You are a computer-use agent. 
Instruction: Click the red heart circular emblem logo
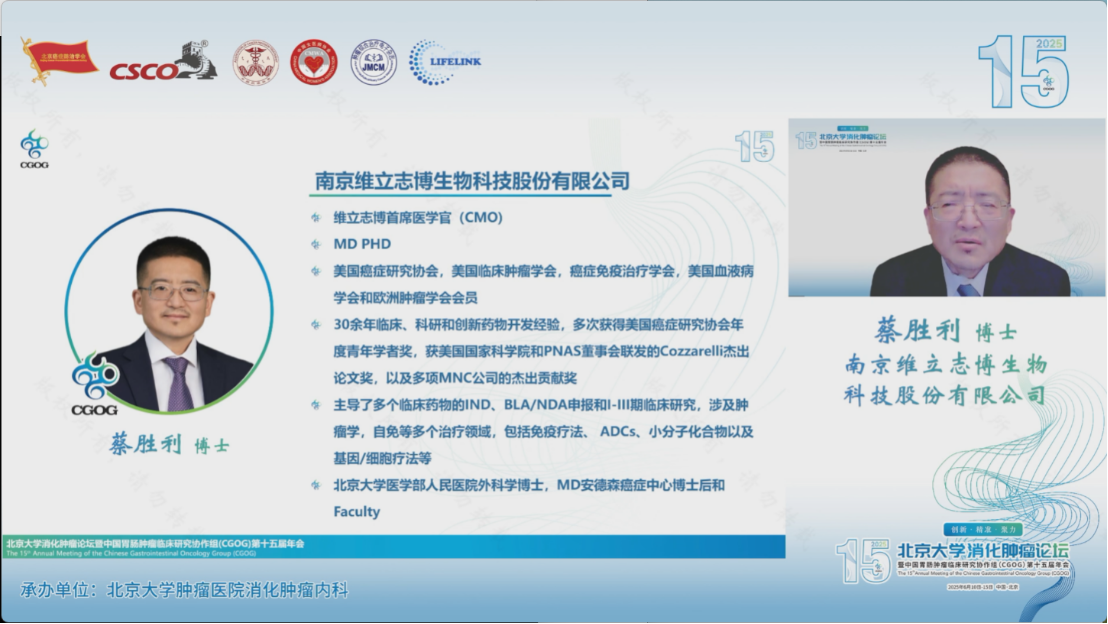(x=314, y=62)
